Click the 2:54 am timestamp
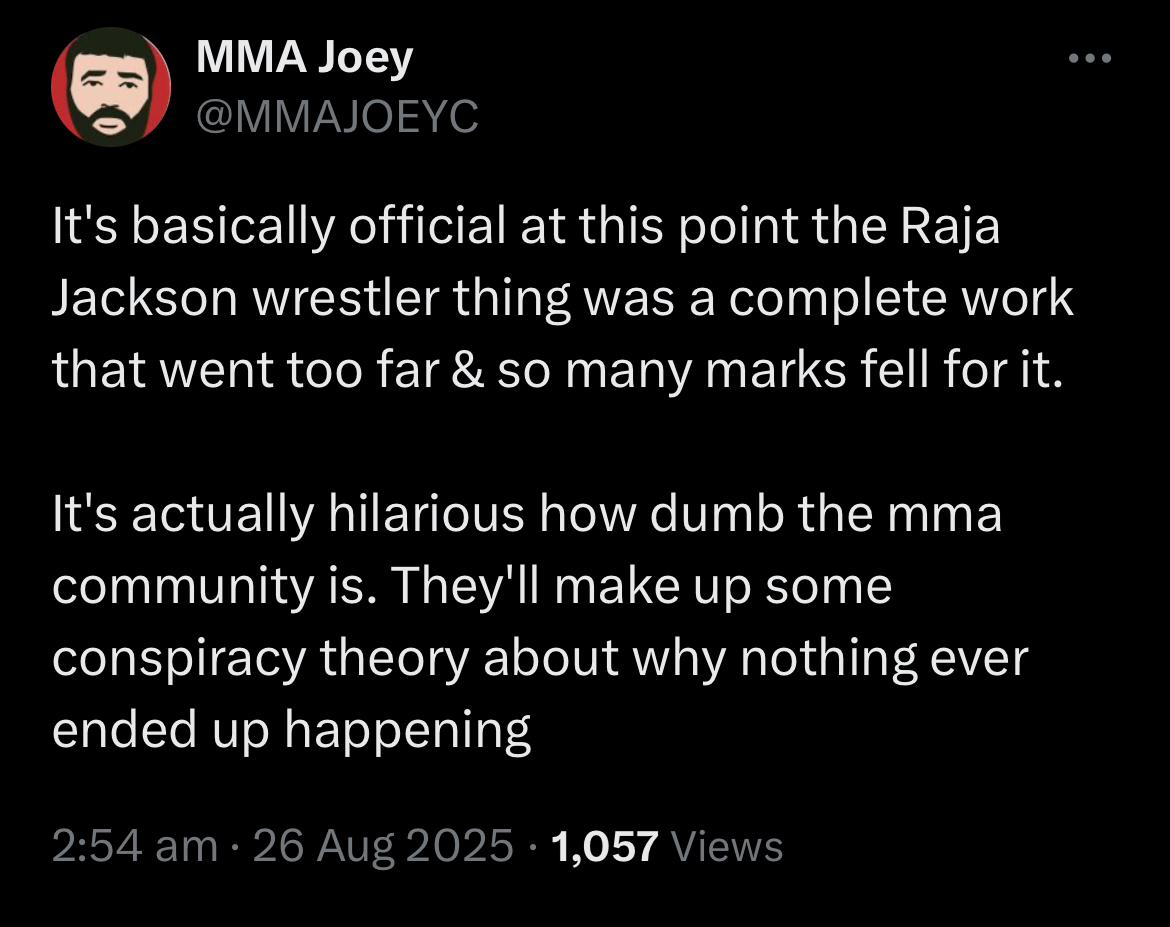Screen dimensions: 1170x927 [134, 846]
